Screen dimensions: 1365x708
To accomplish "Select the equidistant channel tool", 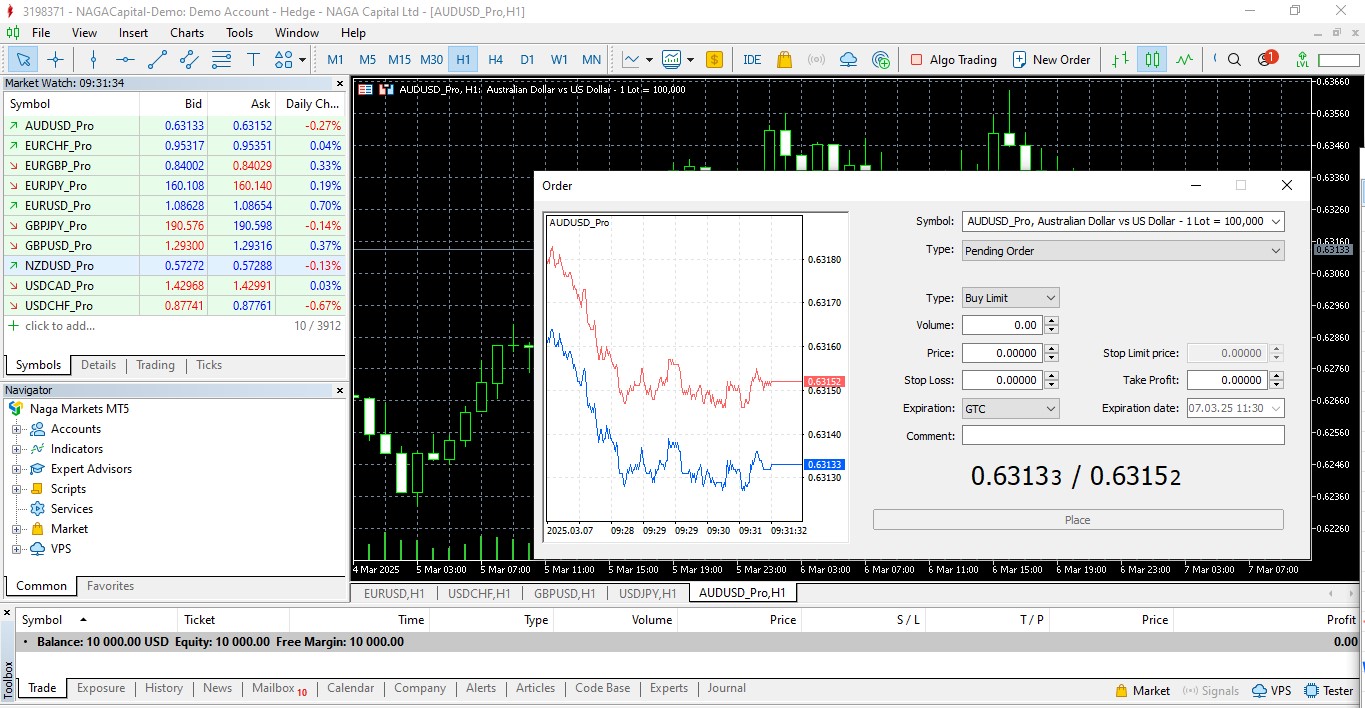I will (189, 60).
